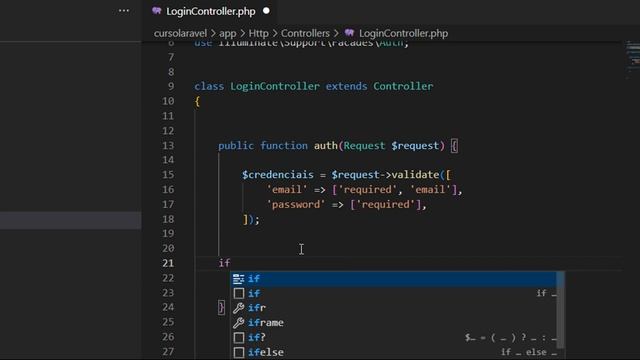Image resolution: width=640 pixels, height=360 pixels.
Task: Expand chevron after app breadcrumb
Action: coord(242,33)
